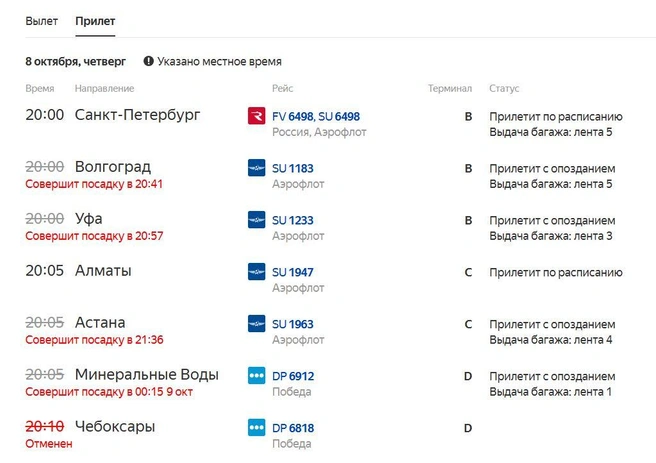Click the Rossiya airline logo for FV 6498

point(256,116)
